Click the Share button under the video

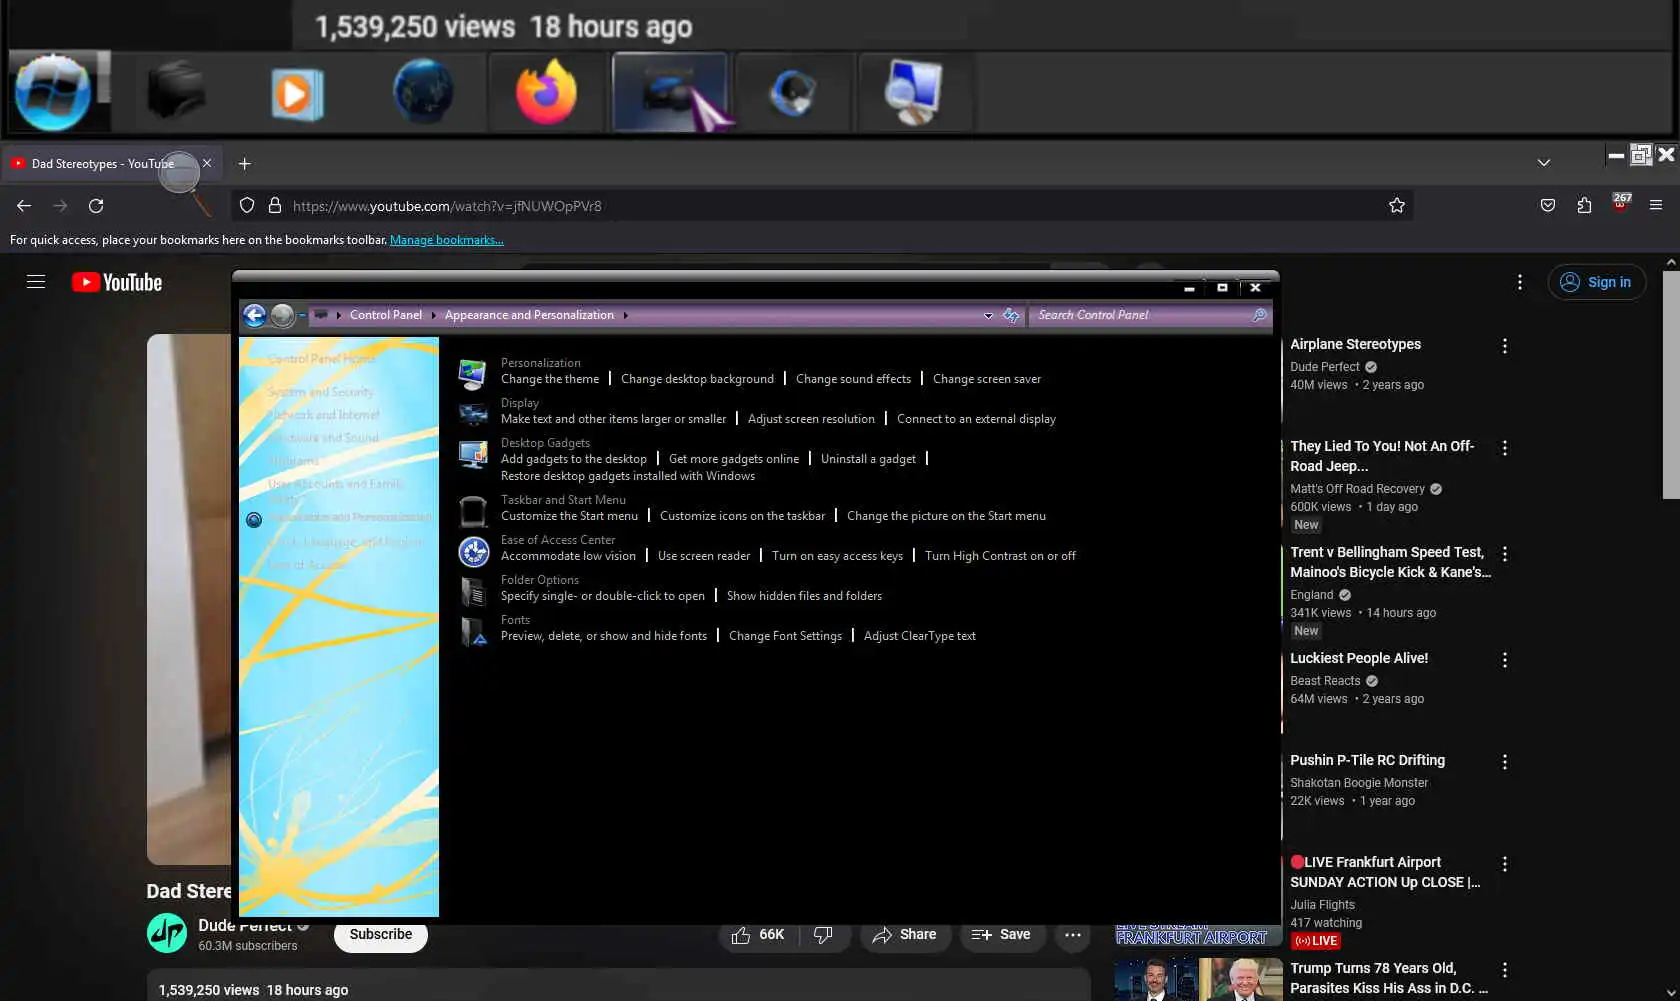[x=905, y=935]
